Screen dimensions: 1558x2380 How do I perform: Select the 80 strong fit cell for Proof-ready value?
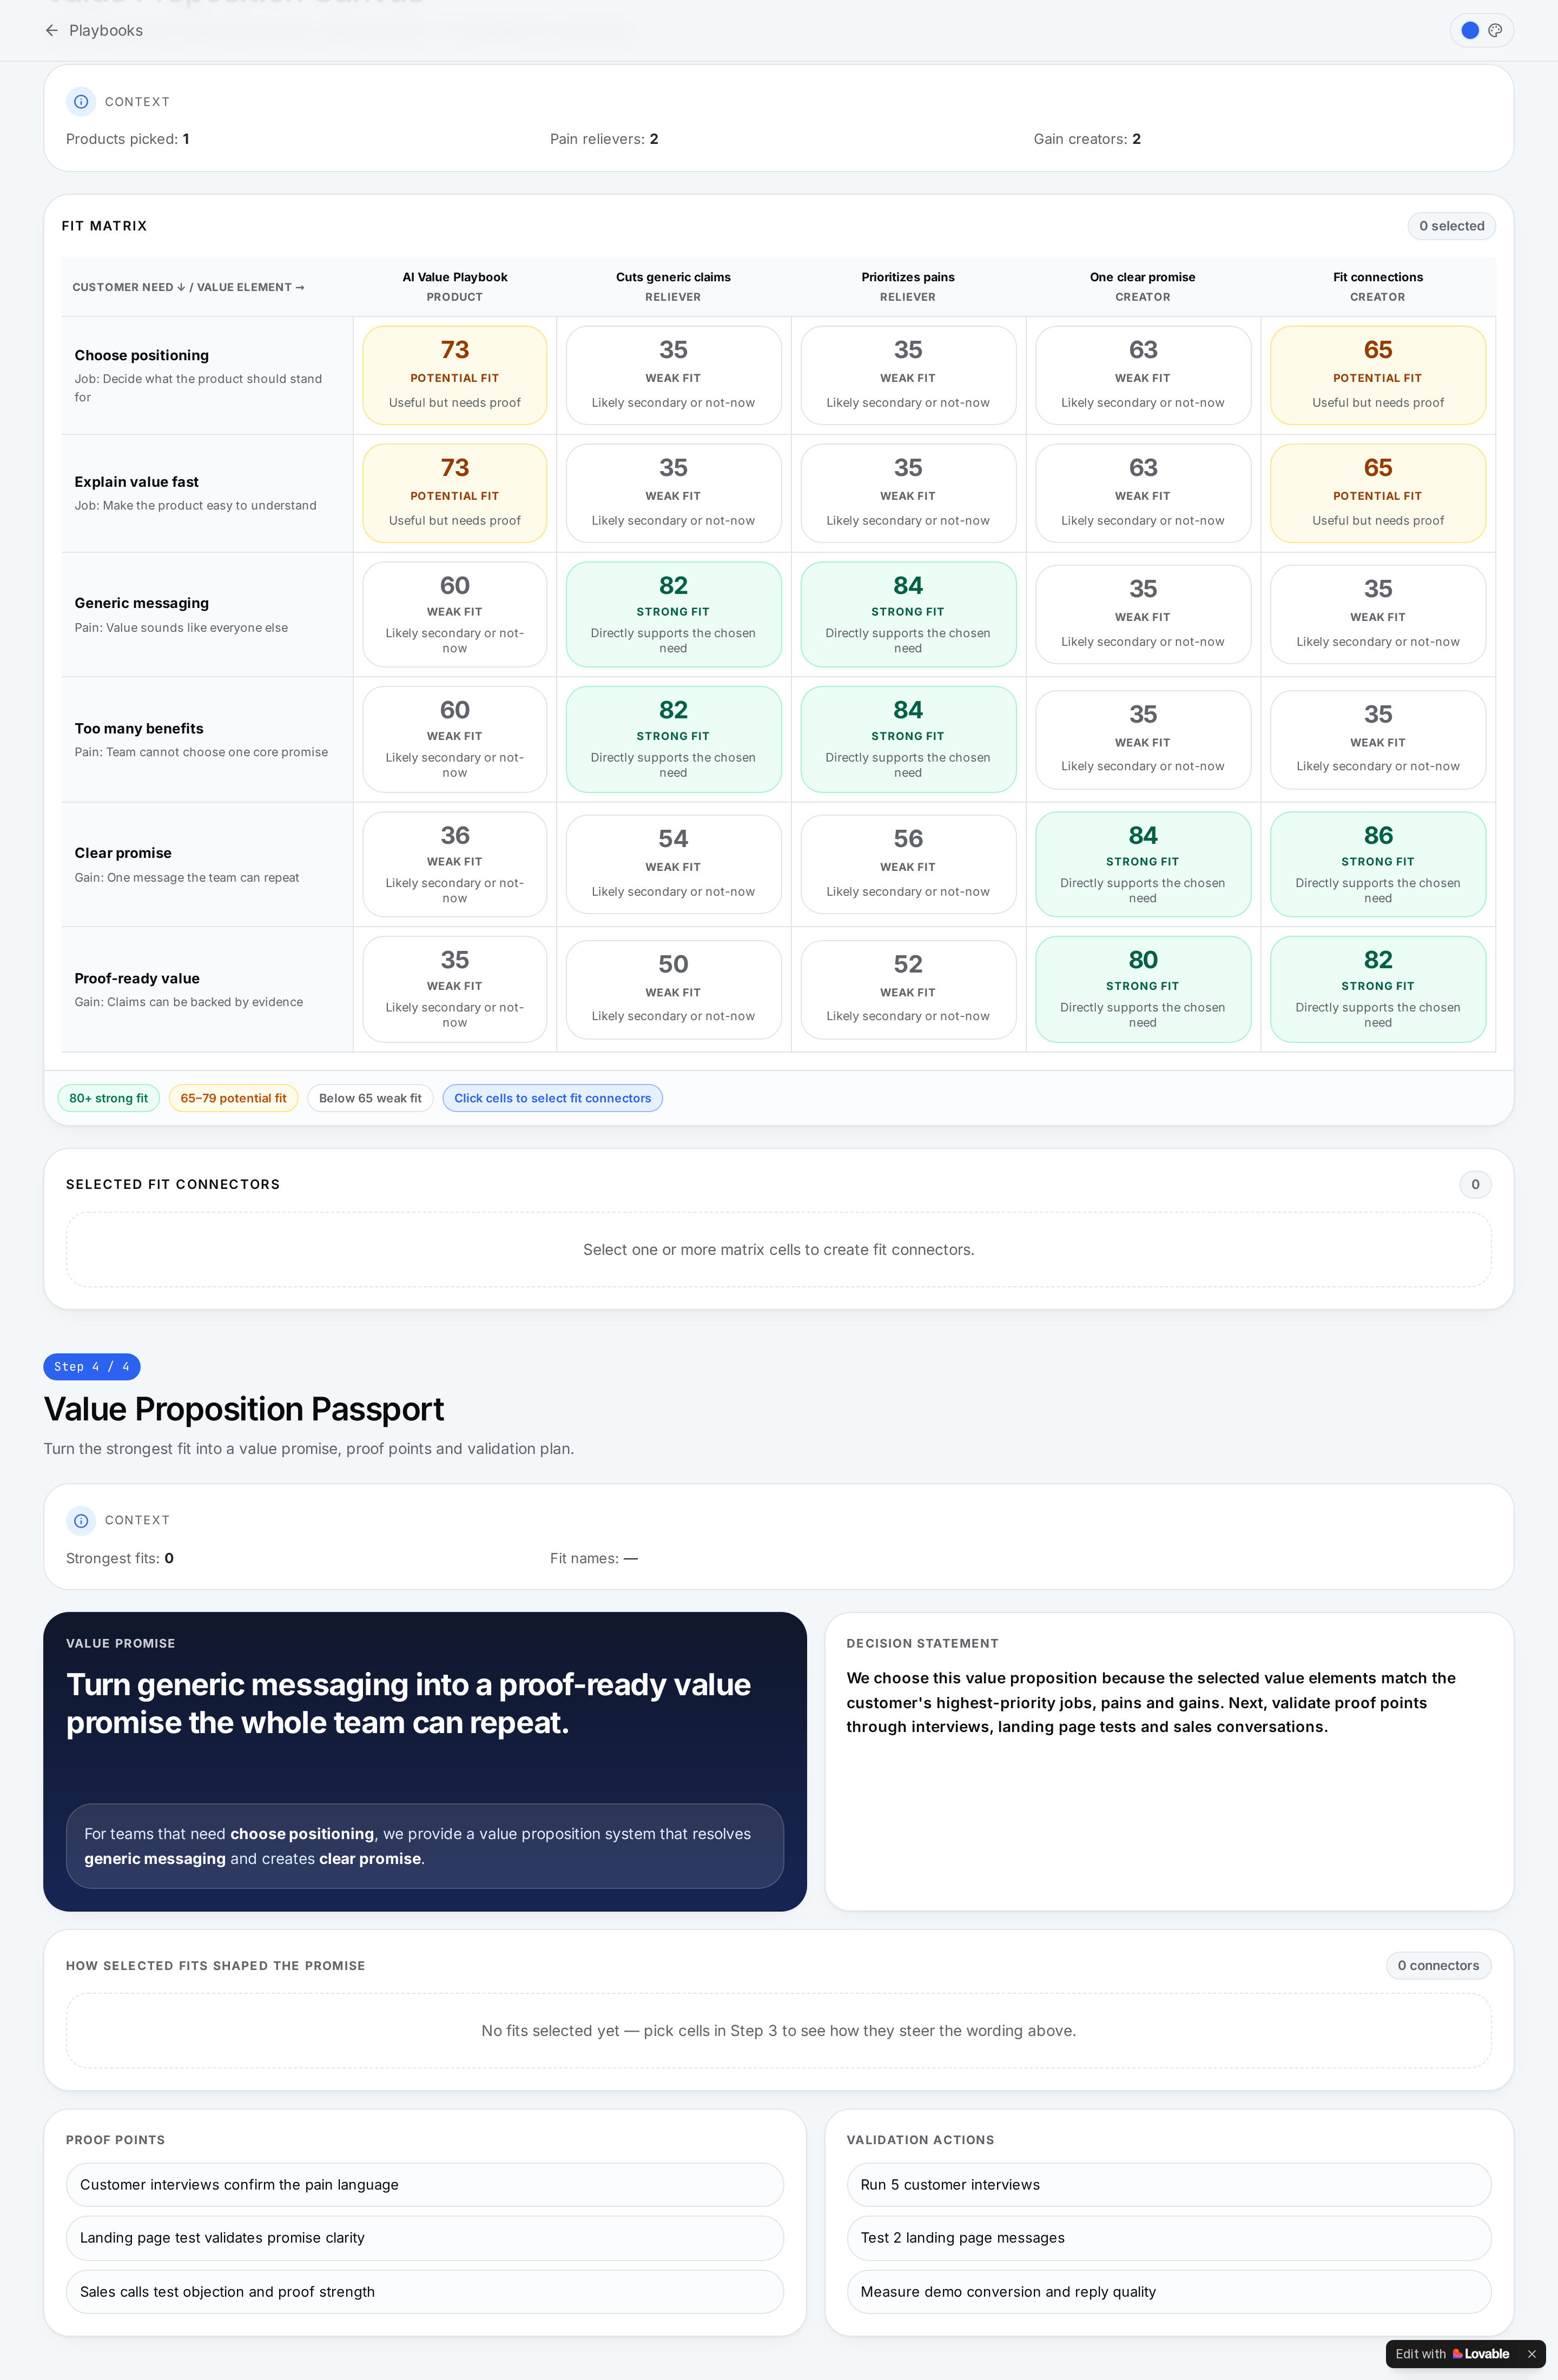[1143, 989]
